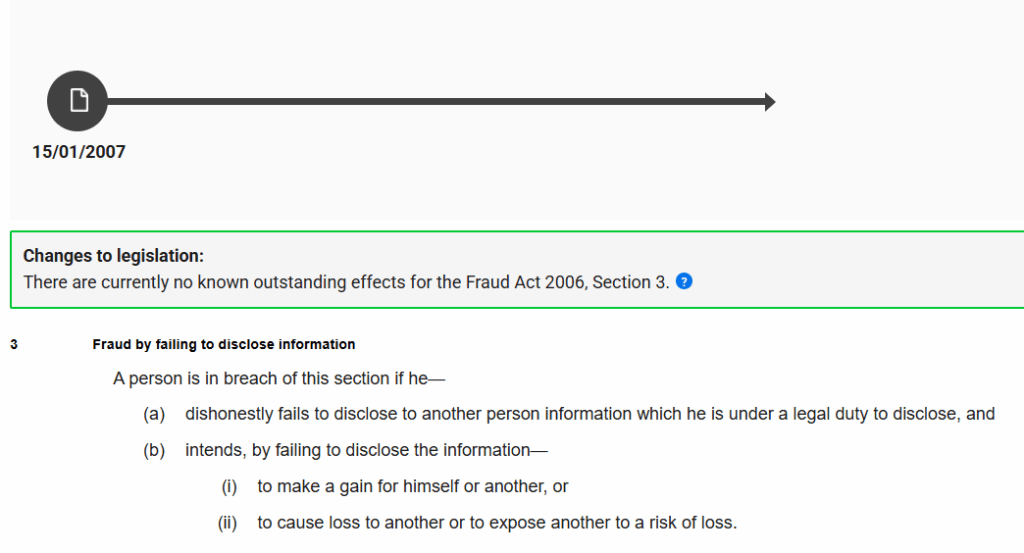Select the 15/01/2007 timeline date label
This screenshot has width=1024, height=553.
(79, 152)
